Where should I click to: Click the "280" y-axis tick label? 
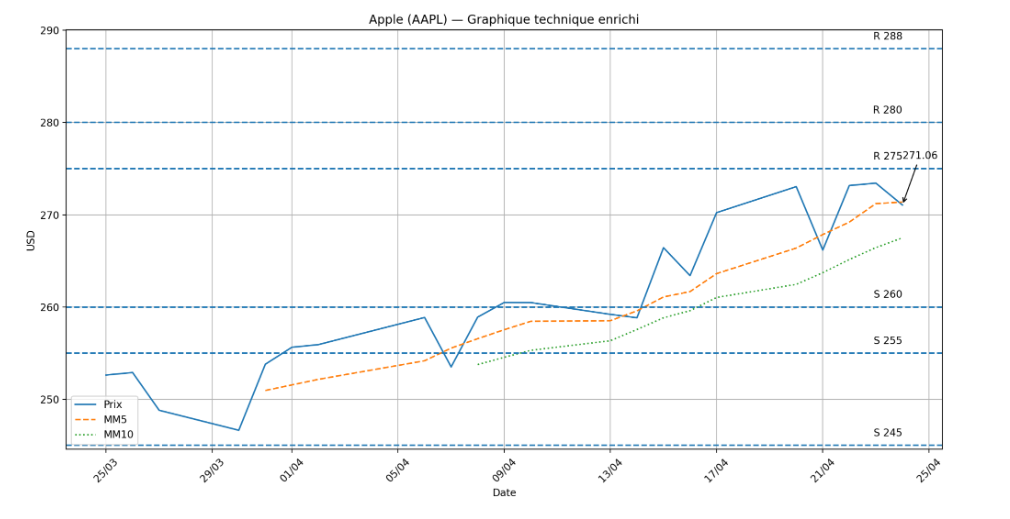pyautogui.click(x=50, y=122)
